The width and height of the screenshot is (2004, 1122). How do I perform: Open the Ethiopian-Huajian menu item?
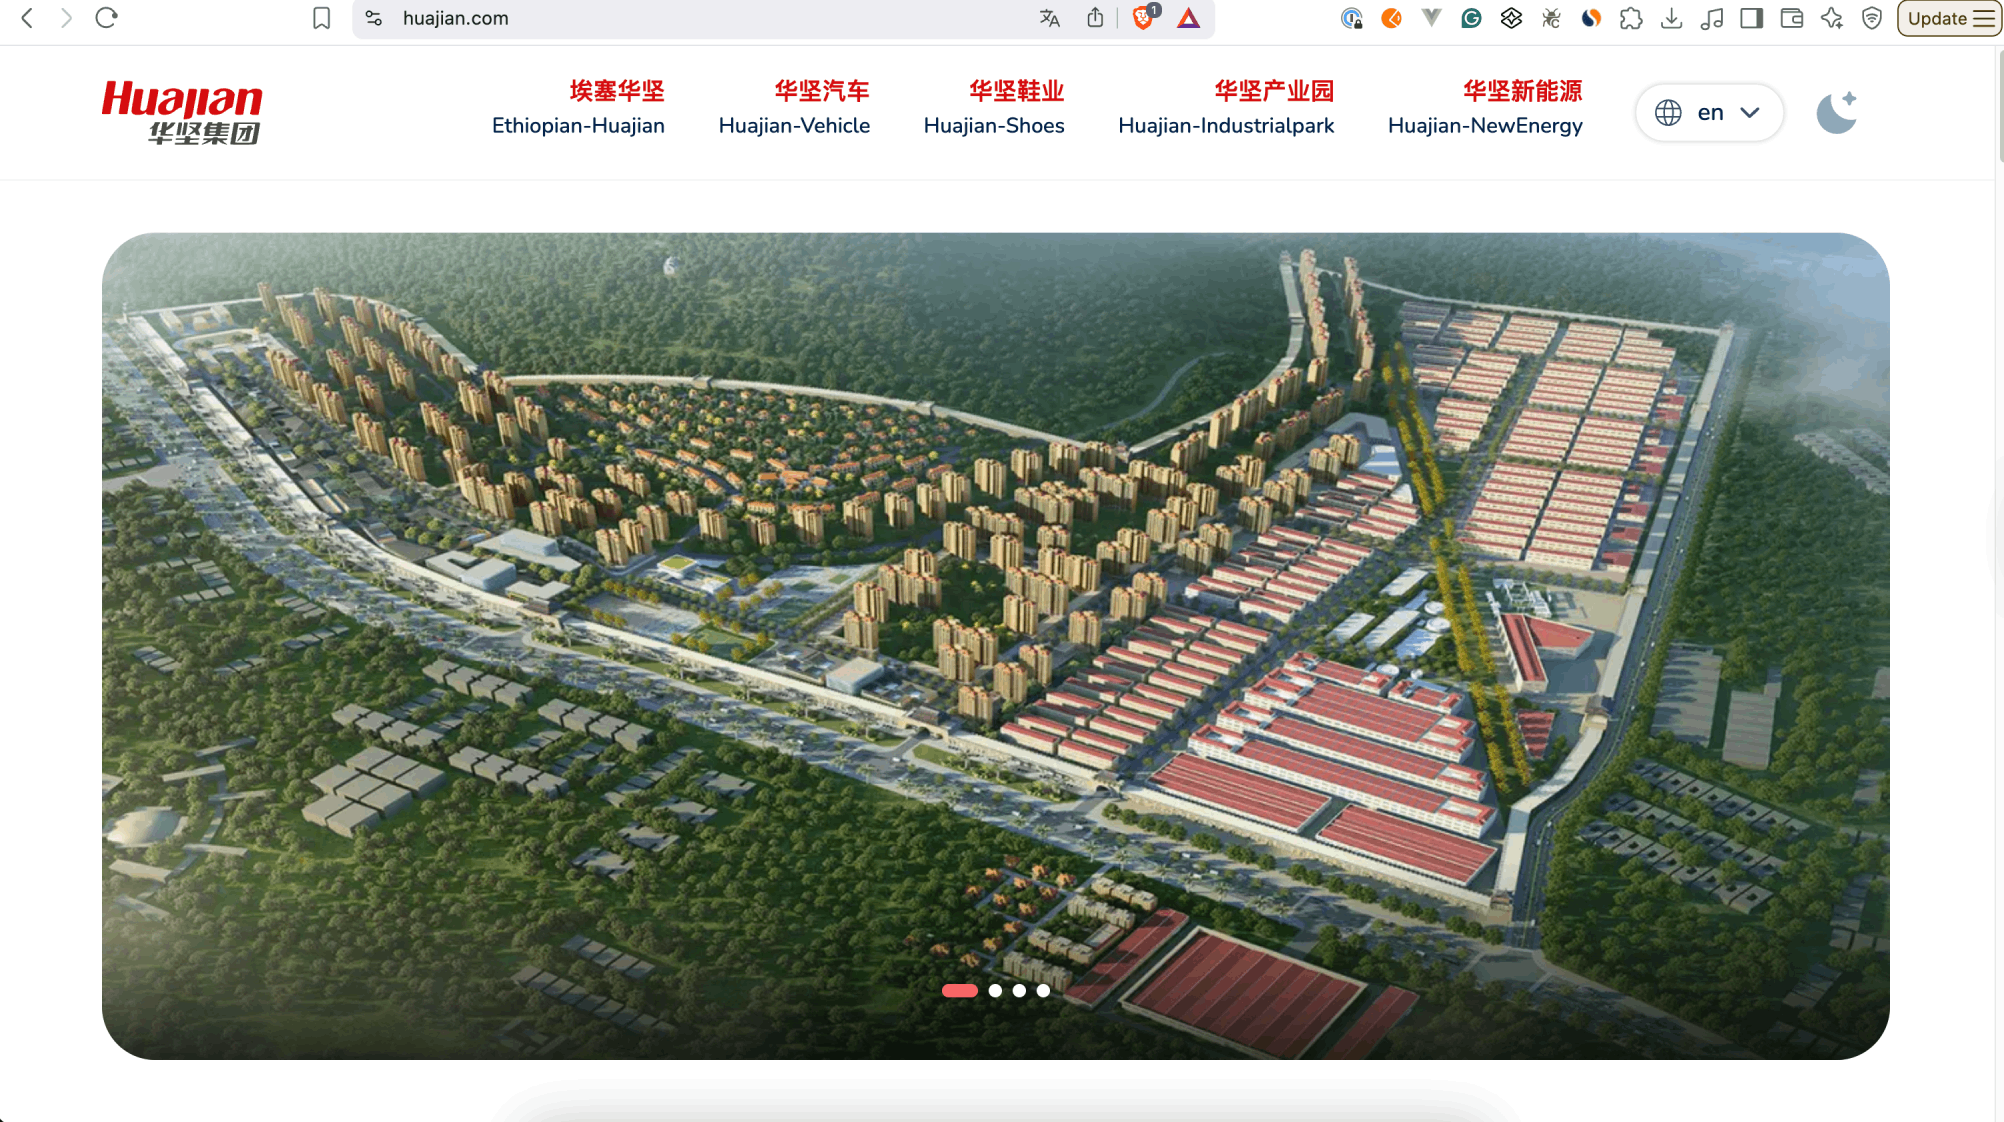(x=578, y=108)
